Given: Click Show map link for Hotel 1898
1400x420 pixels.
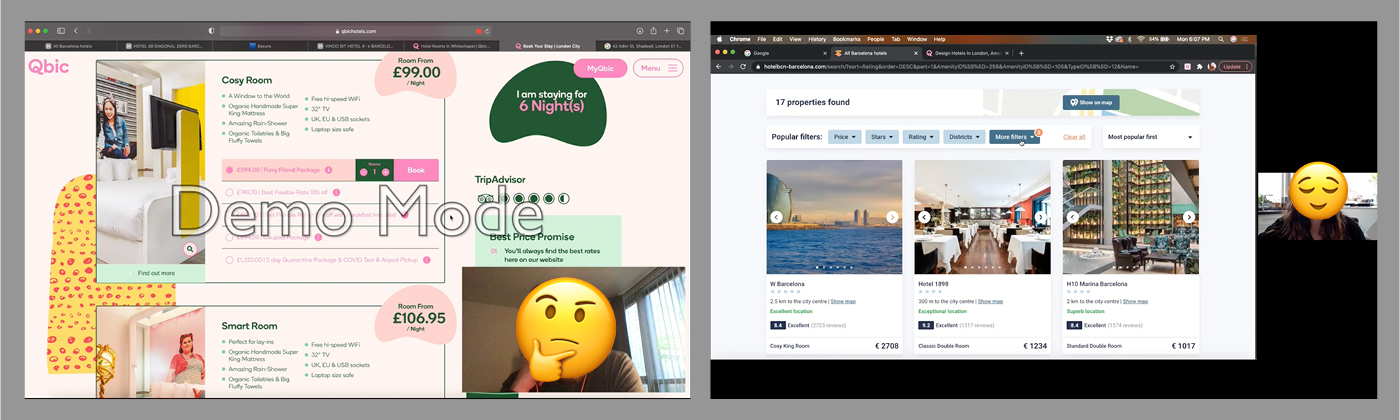Looking at the screenshot, I should point(990,301).
